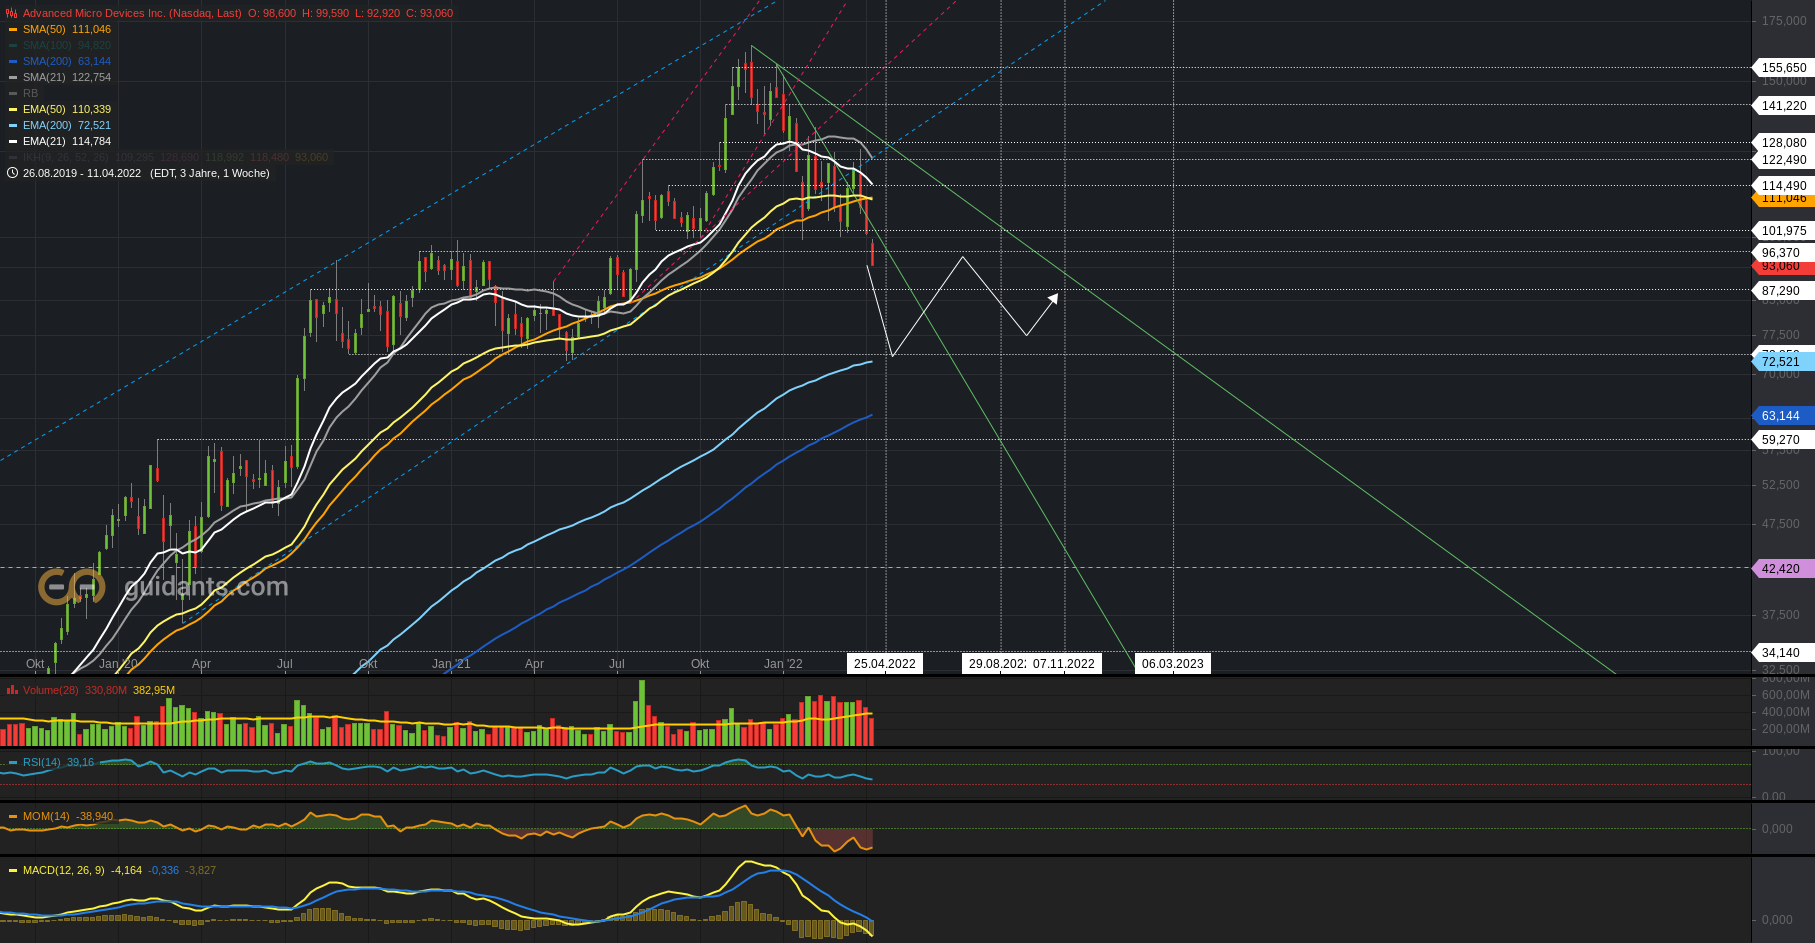Click the MACD color marker
This screenshot has height=943, width=1815.
click(x=13, y=871)
